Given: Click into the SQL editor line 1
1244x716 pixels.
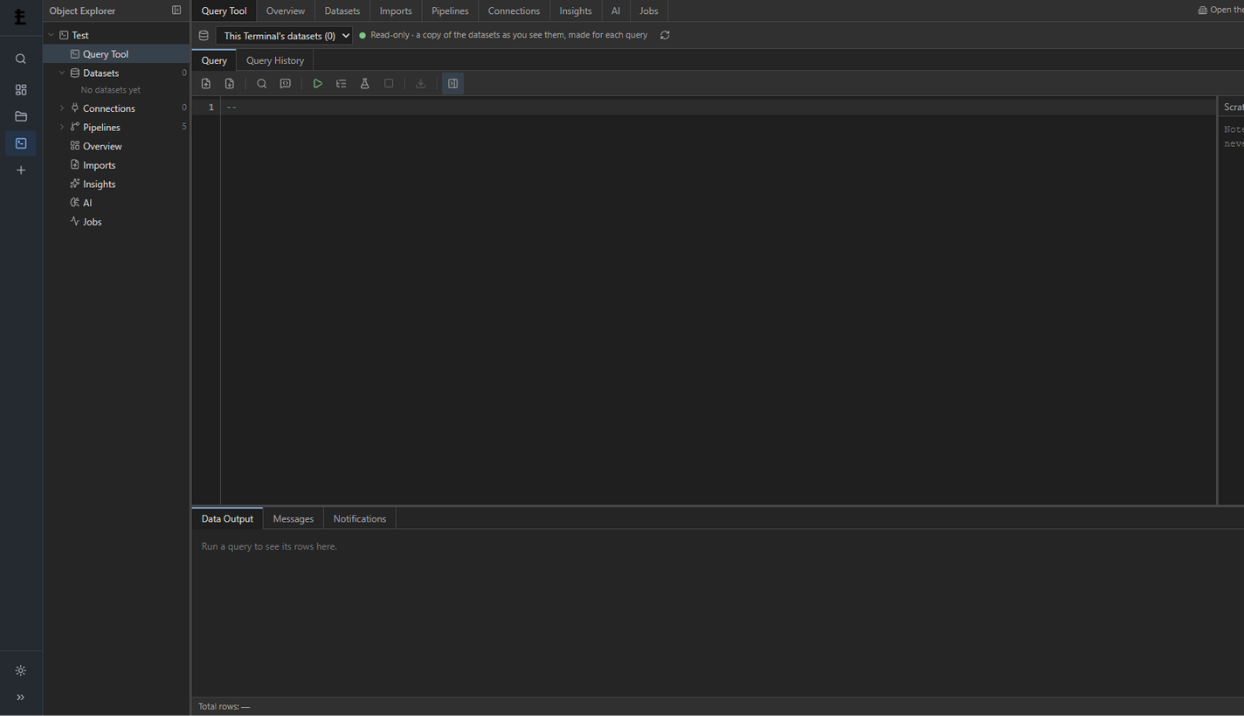Looking at the screenshot, I should (x=718, y=107).
